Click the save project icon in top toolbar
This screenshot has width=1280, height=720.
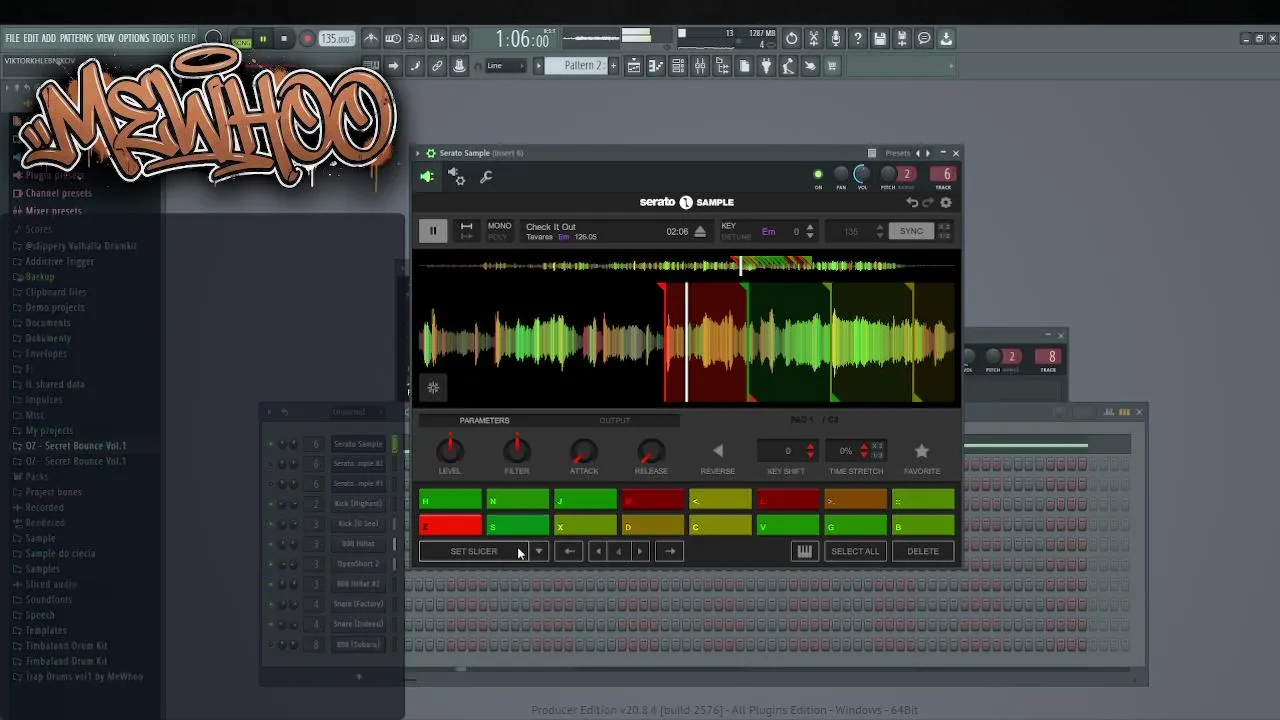880,39
